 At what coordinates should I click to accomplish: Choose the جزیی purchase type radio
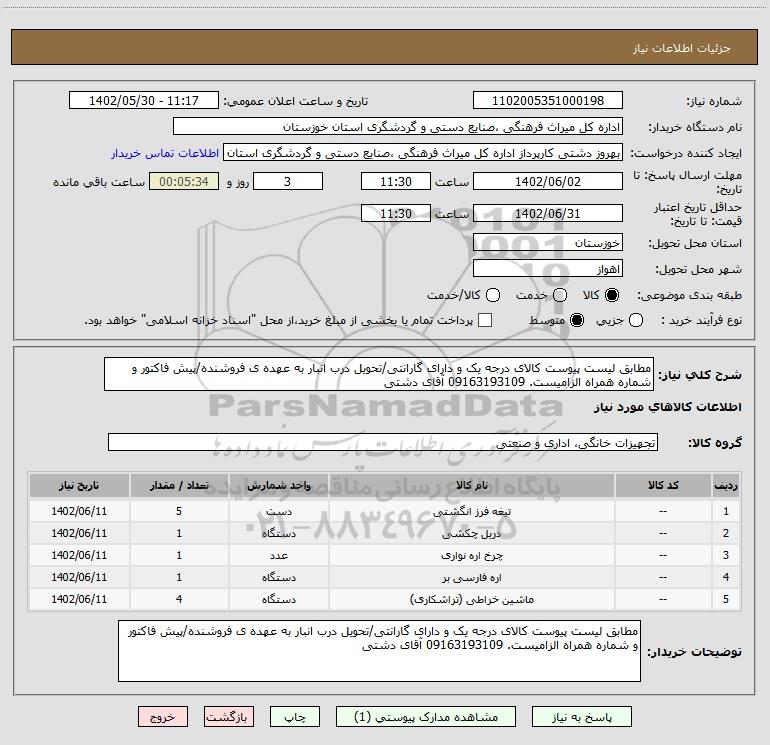coord(636,321)
